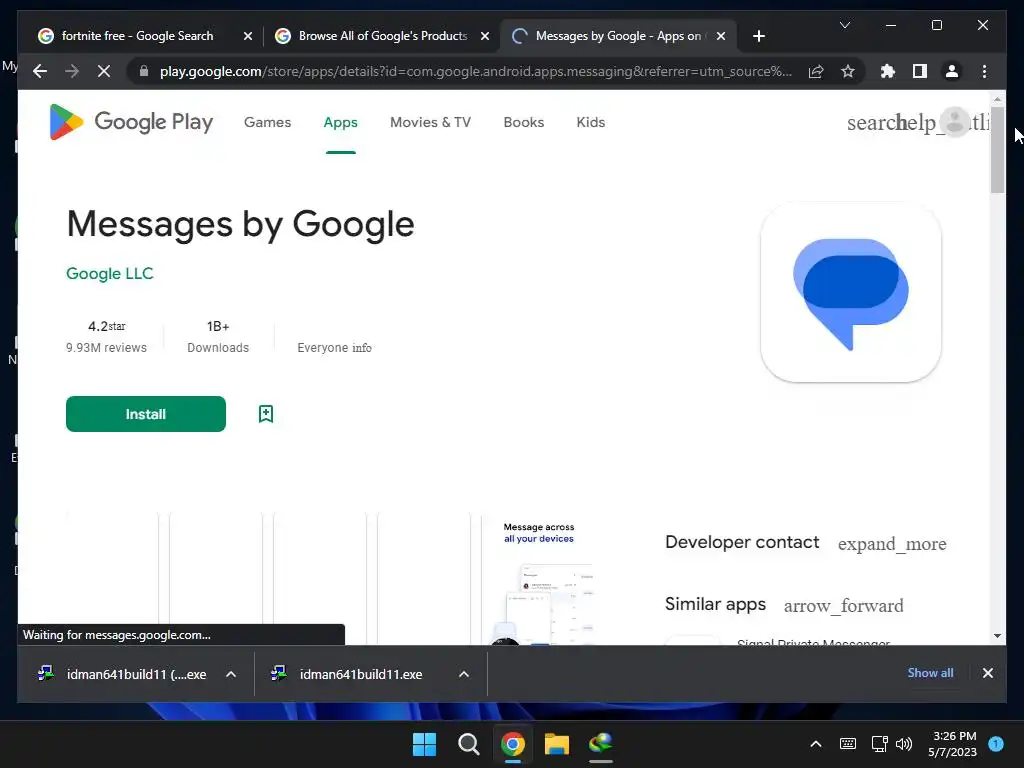Open Google LLC developer link
The height and width of the screenshot is (768, 1024).
point(110,274)
